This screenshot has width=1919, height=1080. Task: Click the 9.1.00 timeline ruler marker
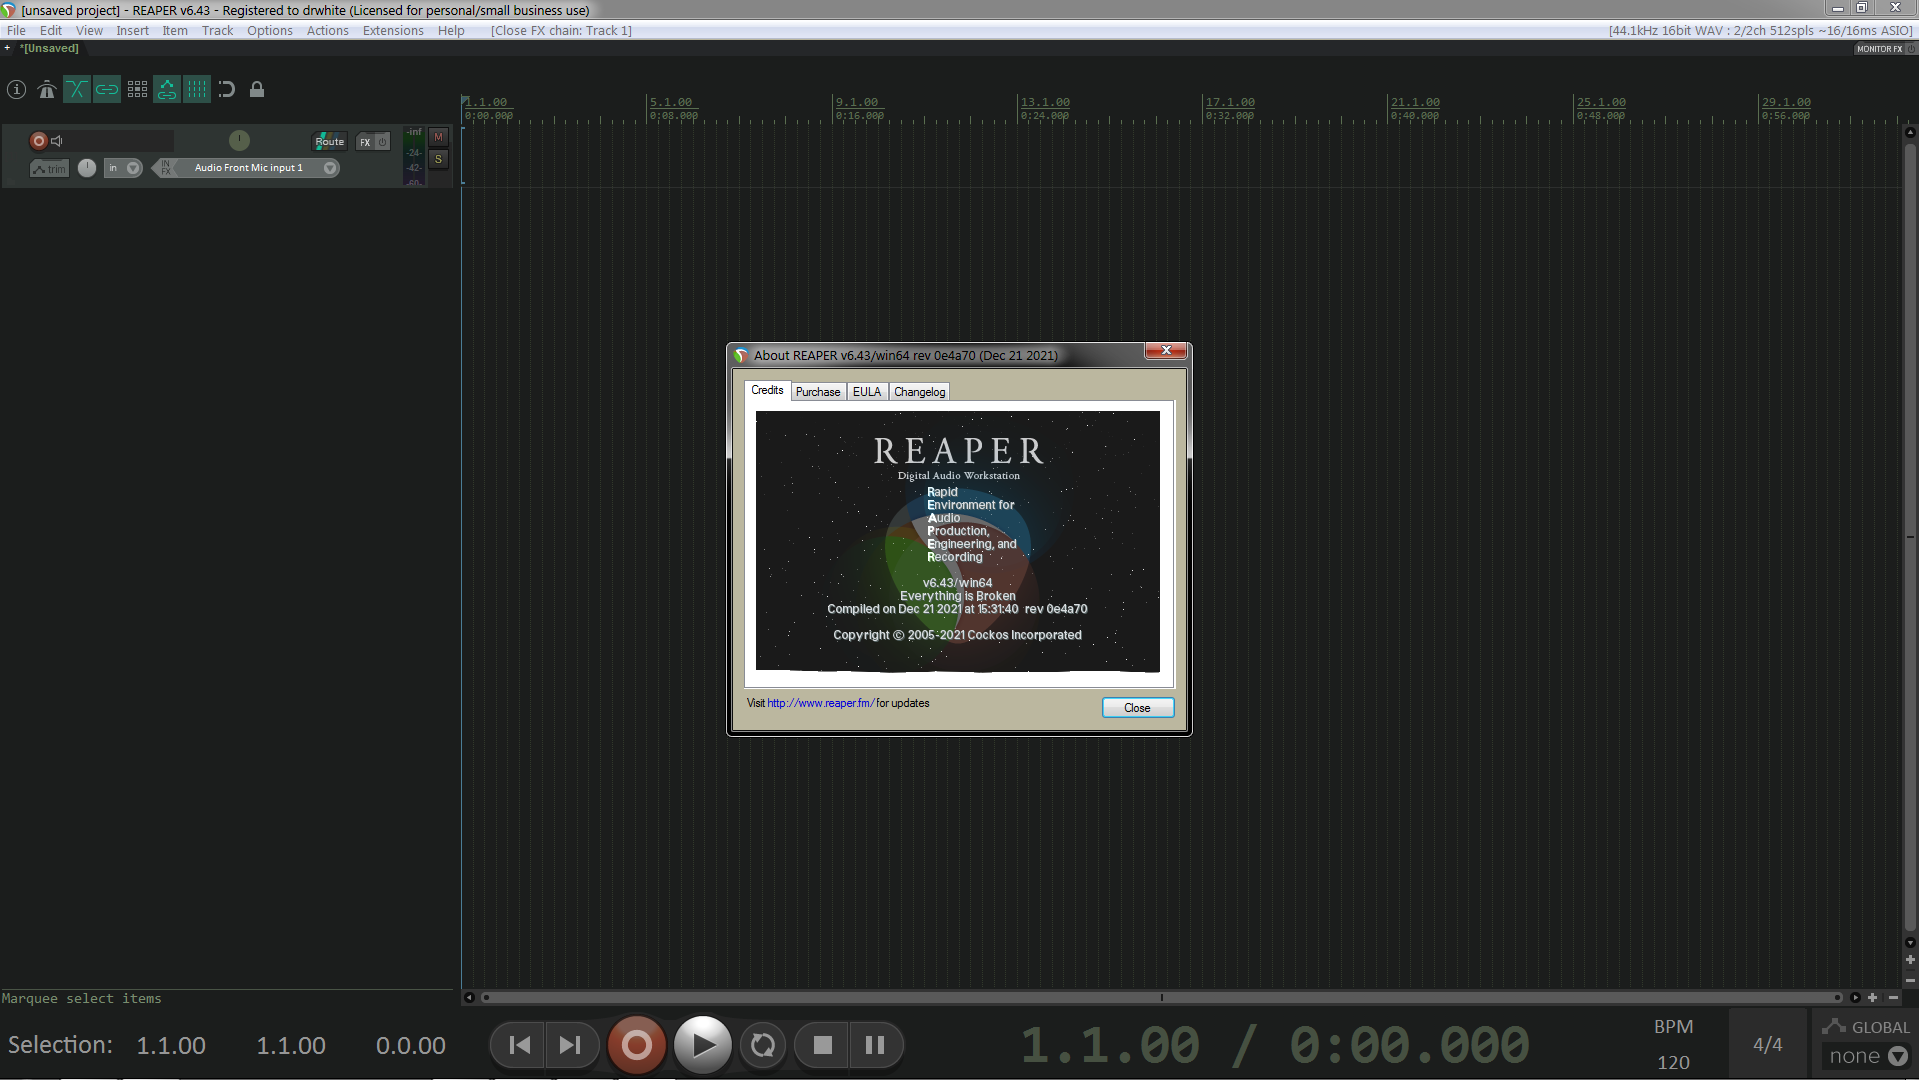(857, 102)
